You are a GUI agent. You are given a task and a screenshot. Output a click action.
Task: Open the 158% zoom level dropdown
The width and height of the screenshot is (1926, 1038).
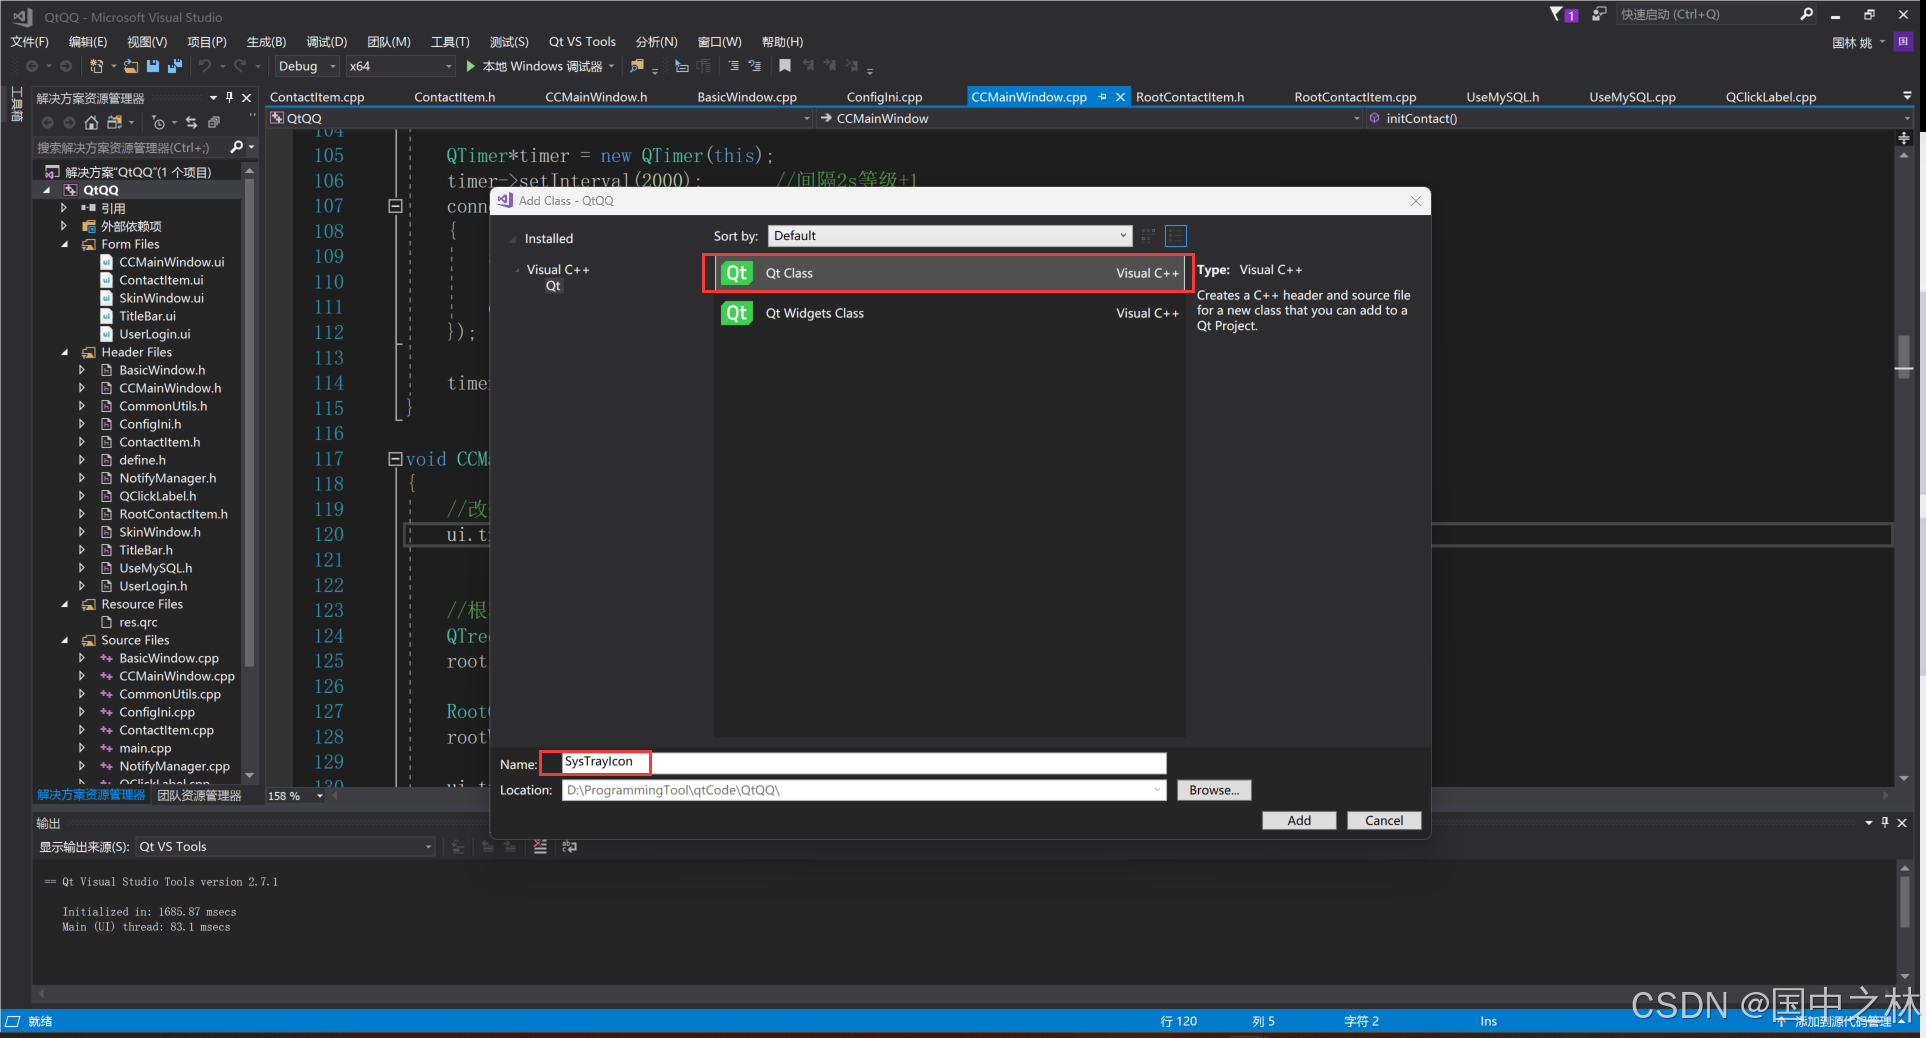coord(320,796)
